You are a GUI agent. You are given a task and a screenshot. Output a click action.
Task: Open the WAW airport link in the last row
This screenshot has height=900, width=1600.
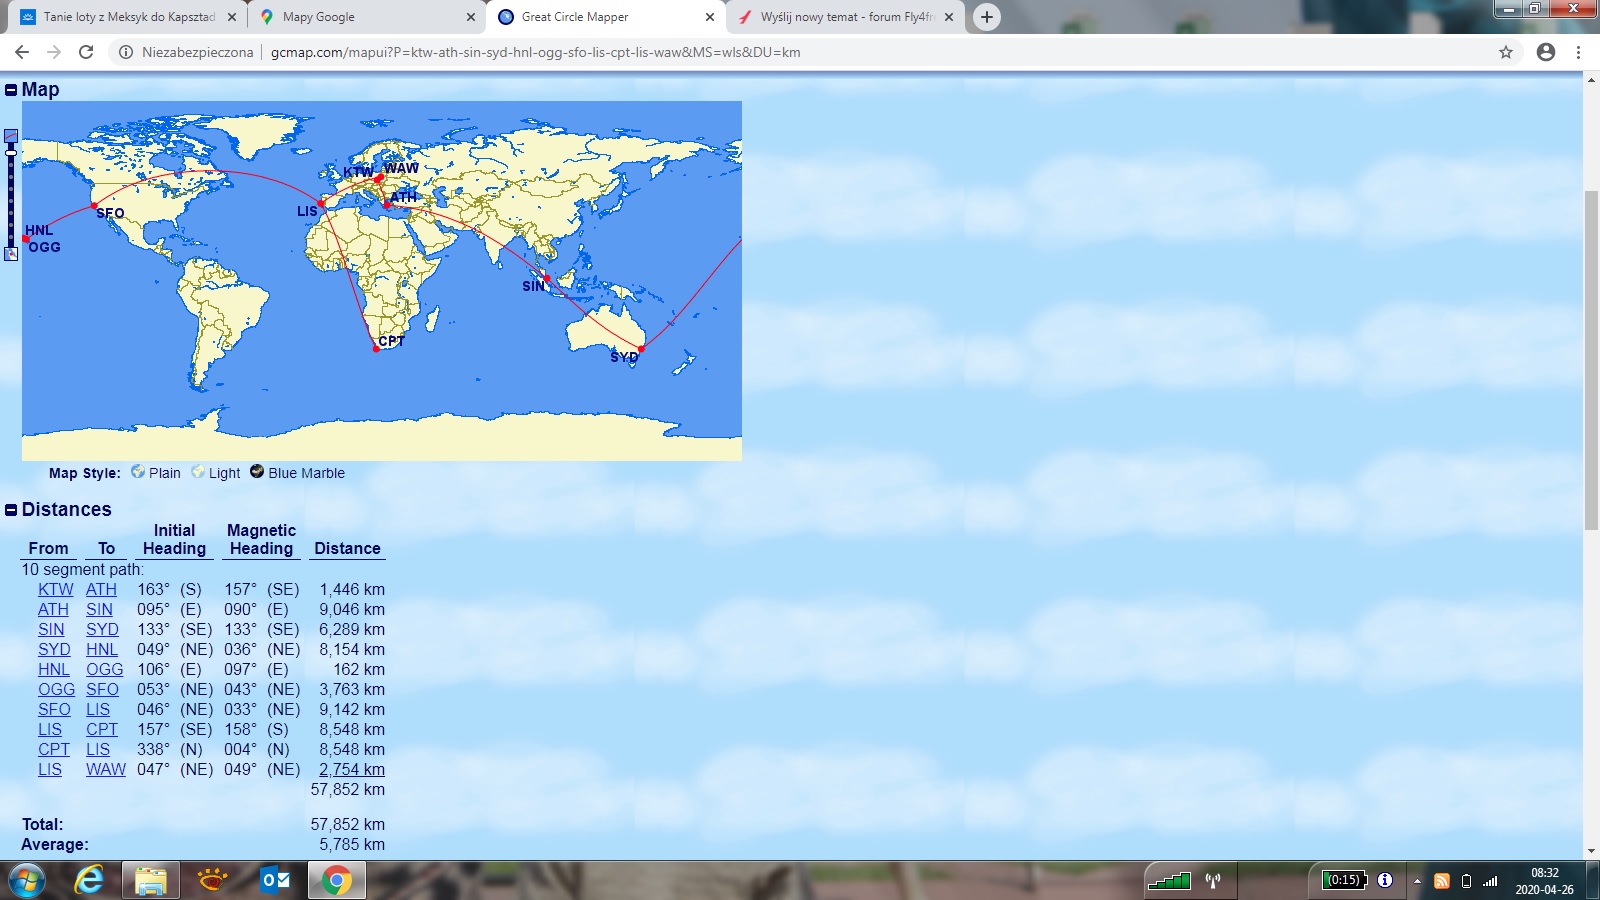pyautogui.click(x=106, y=770)
